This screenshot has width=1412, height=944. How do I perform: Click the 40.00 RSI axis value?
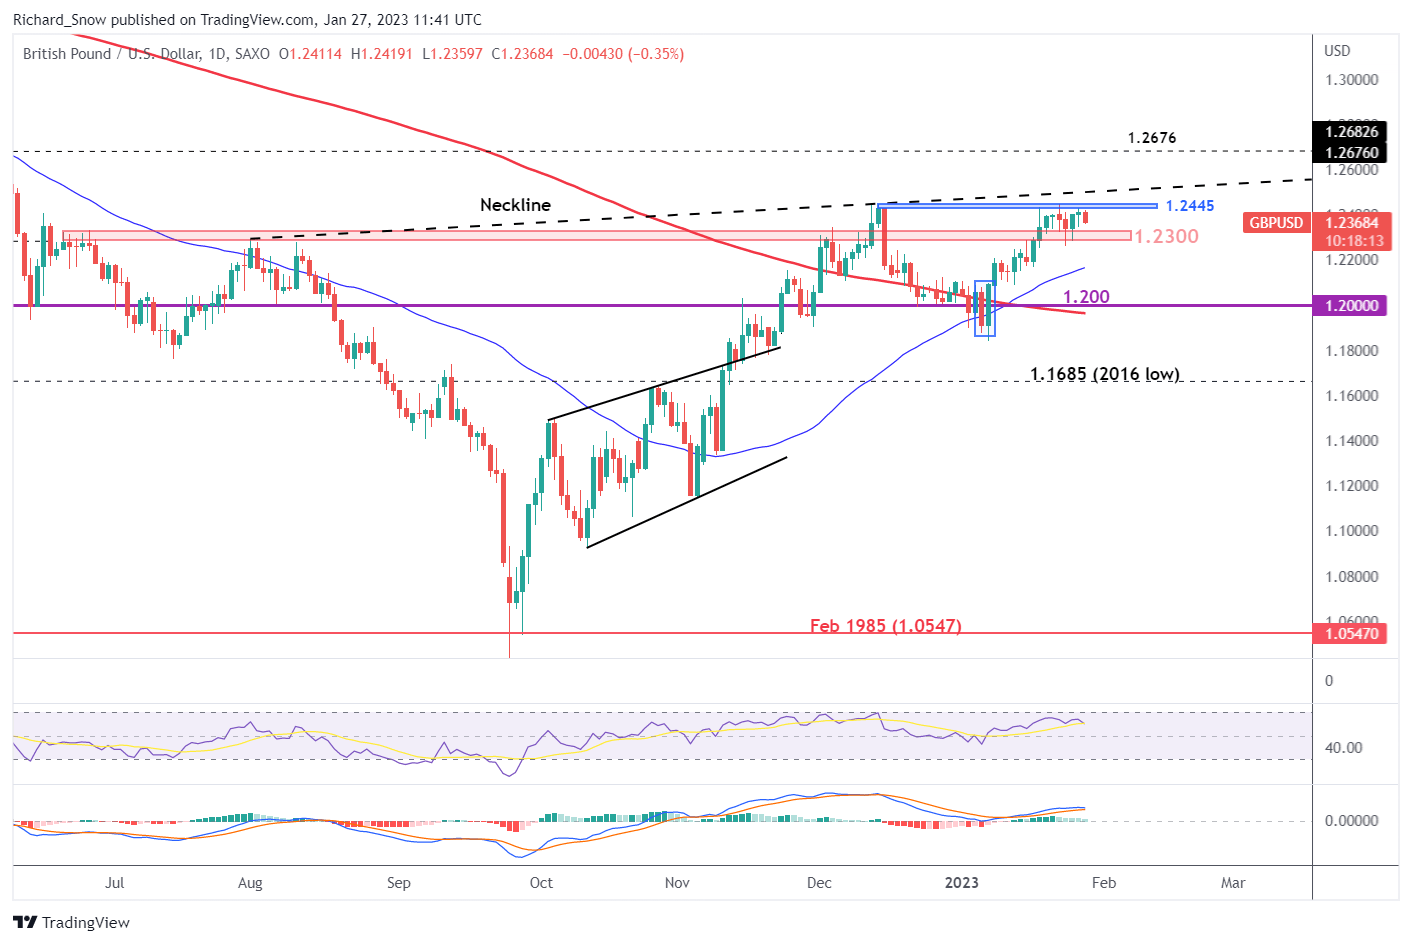[1344, 748]
